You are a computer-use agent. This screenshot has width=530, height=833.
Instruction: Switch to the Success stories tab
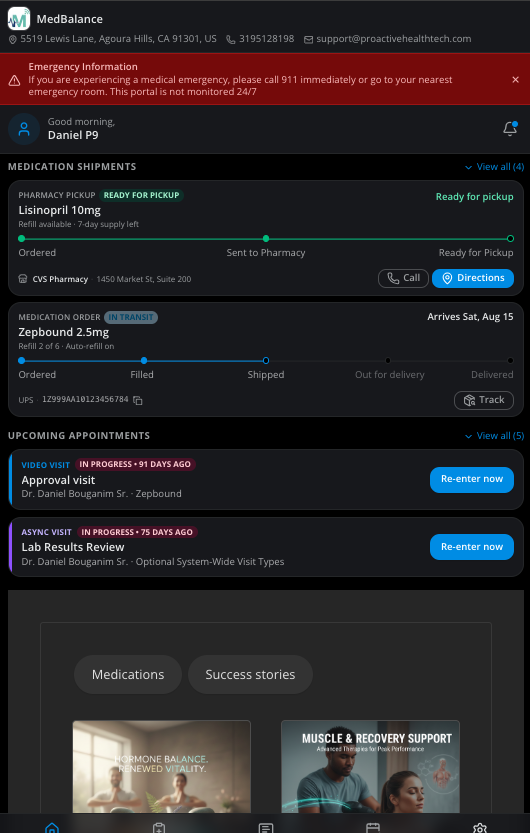tap(250, 674)
